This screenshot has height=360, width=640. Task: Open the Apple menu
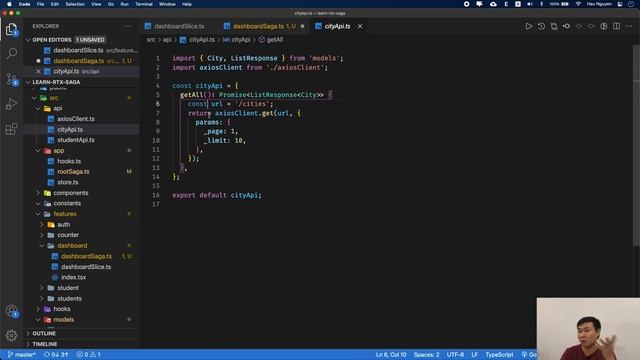9,4
